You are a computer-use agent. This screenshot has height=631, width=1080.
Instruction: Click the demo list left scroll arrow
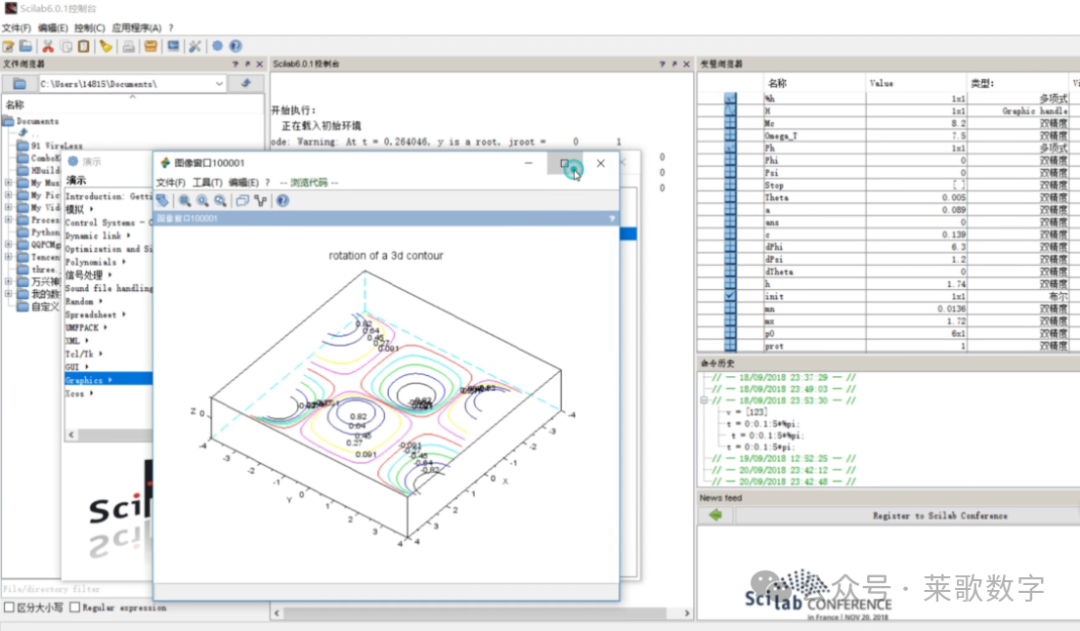click(70, 435)
